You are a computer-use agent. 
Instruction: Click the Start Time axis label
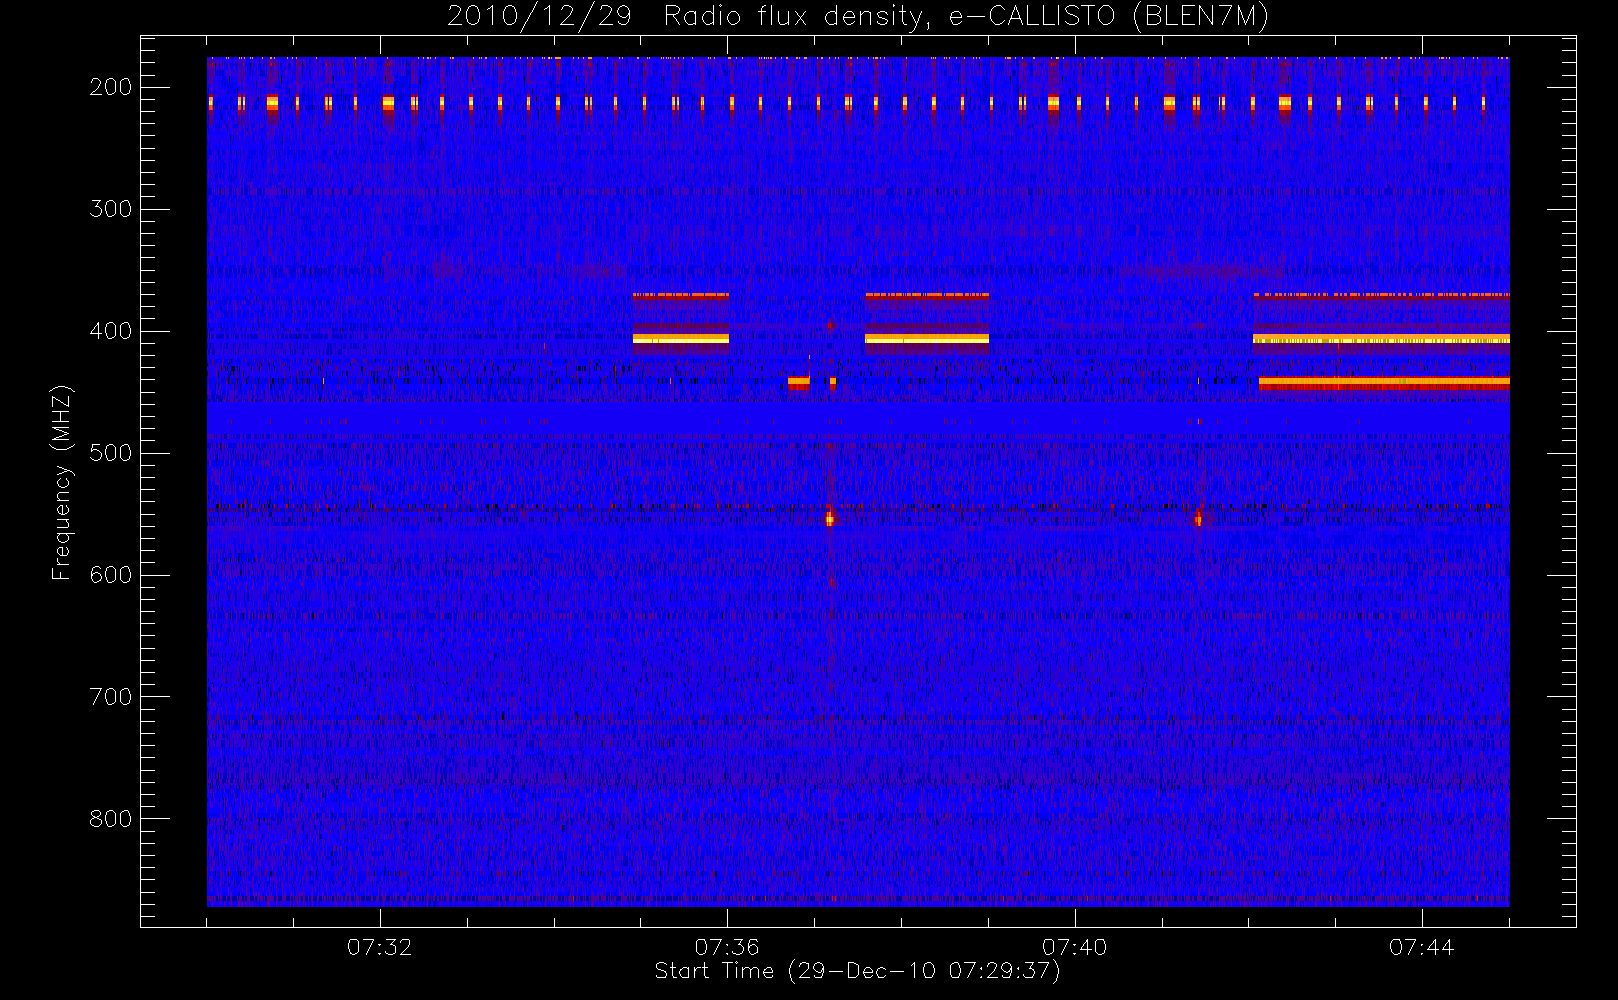click(857, 971)
